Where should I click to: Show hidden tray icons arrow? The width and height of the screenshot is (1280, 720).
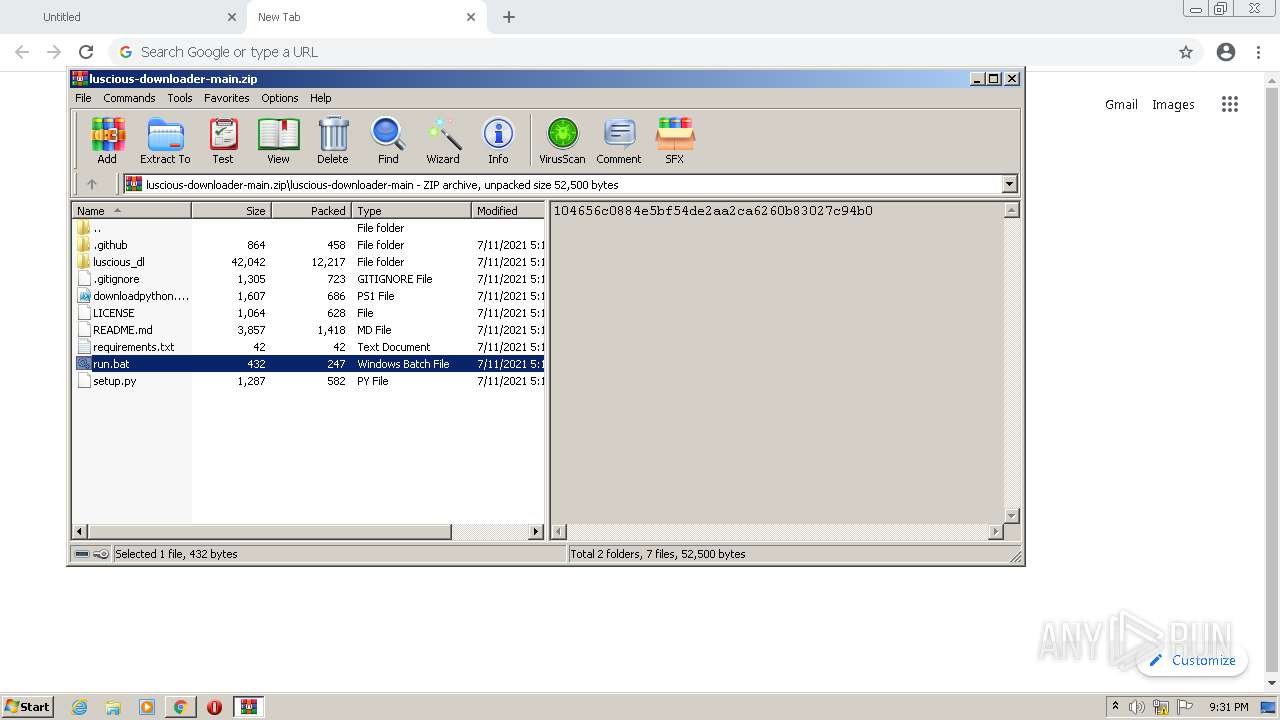click(1116, 707)
